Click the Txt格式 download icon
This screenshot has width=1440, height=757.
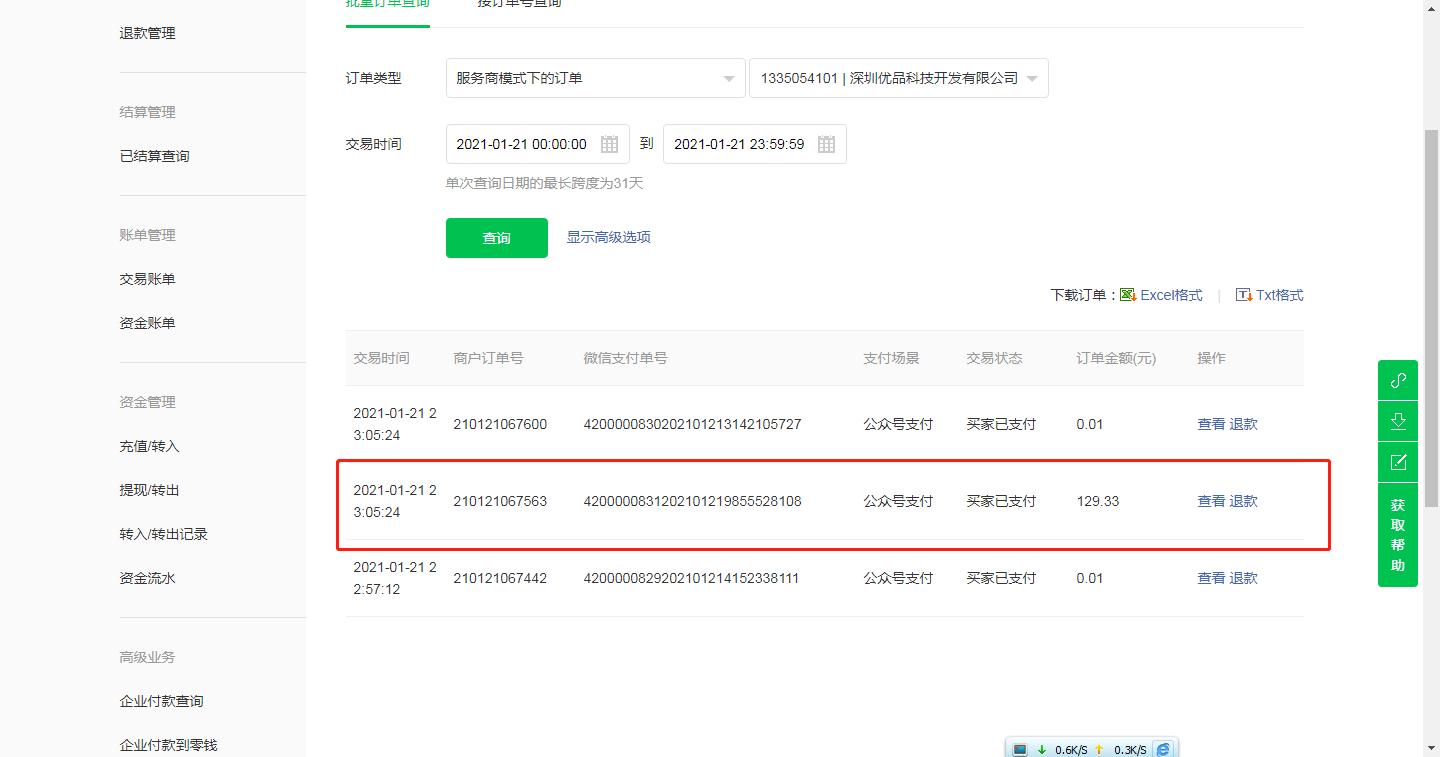click(x=1244, y=295)
